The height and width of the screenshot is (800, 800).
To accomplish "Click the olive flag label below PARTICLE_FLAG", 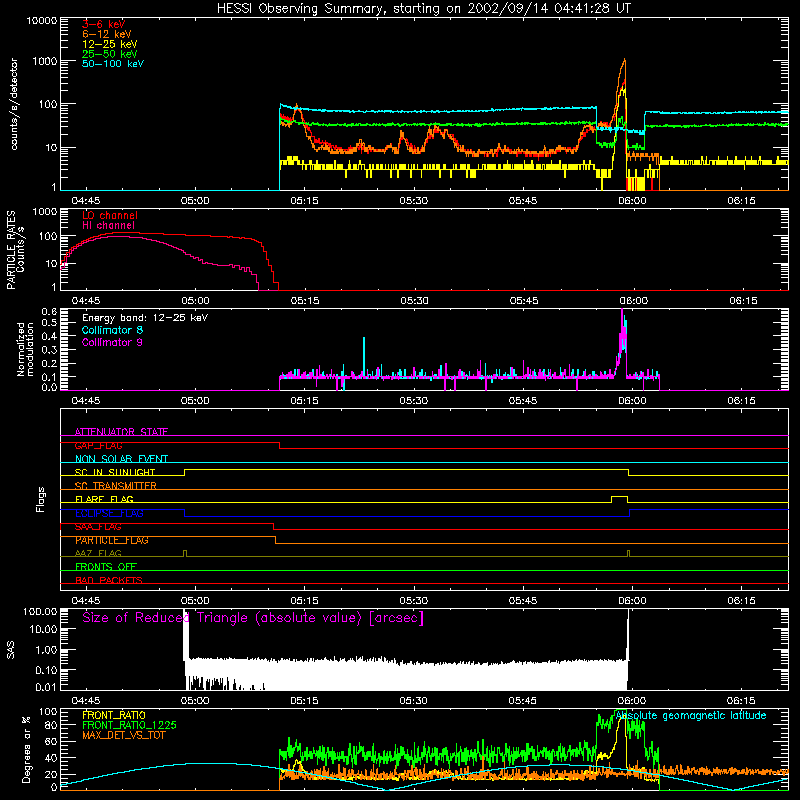I will (x=98, y=553).
